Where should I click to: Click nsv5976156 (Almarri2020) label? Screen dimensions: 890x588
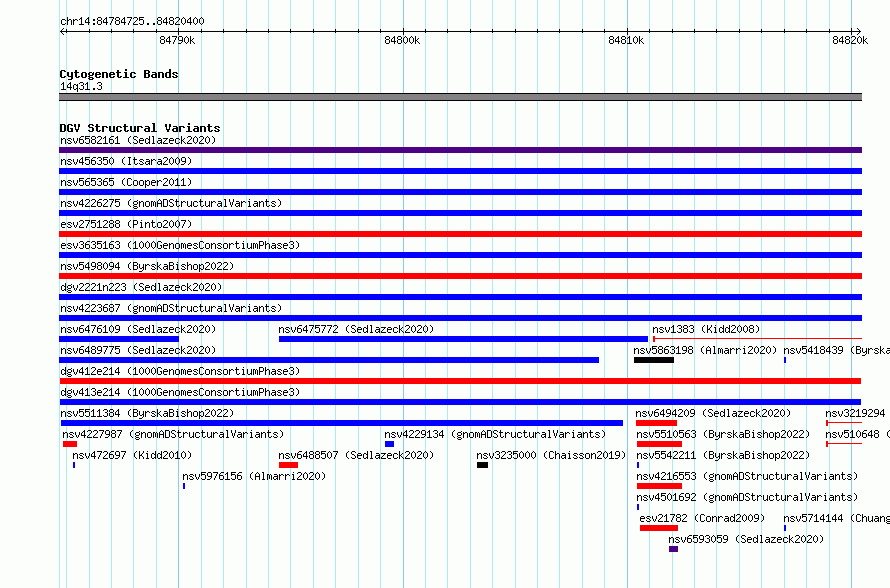254,476
